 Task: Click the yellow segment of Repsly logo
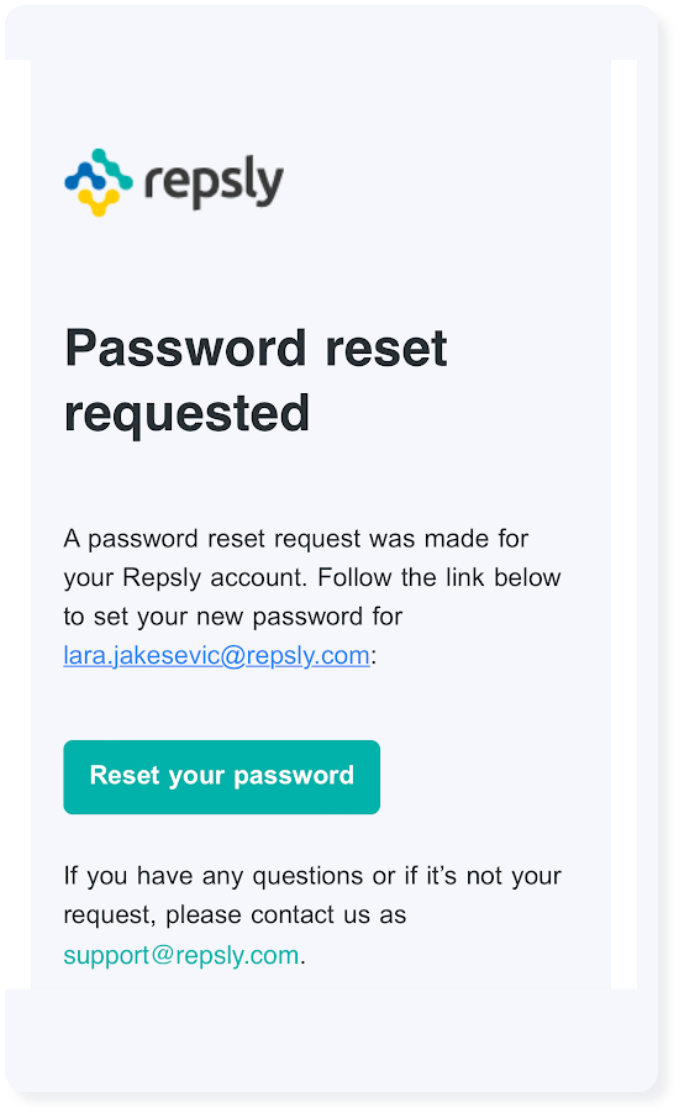coord(98,202)
